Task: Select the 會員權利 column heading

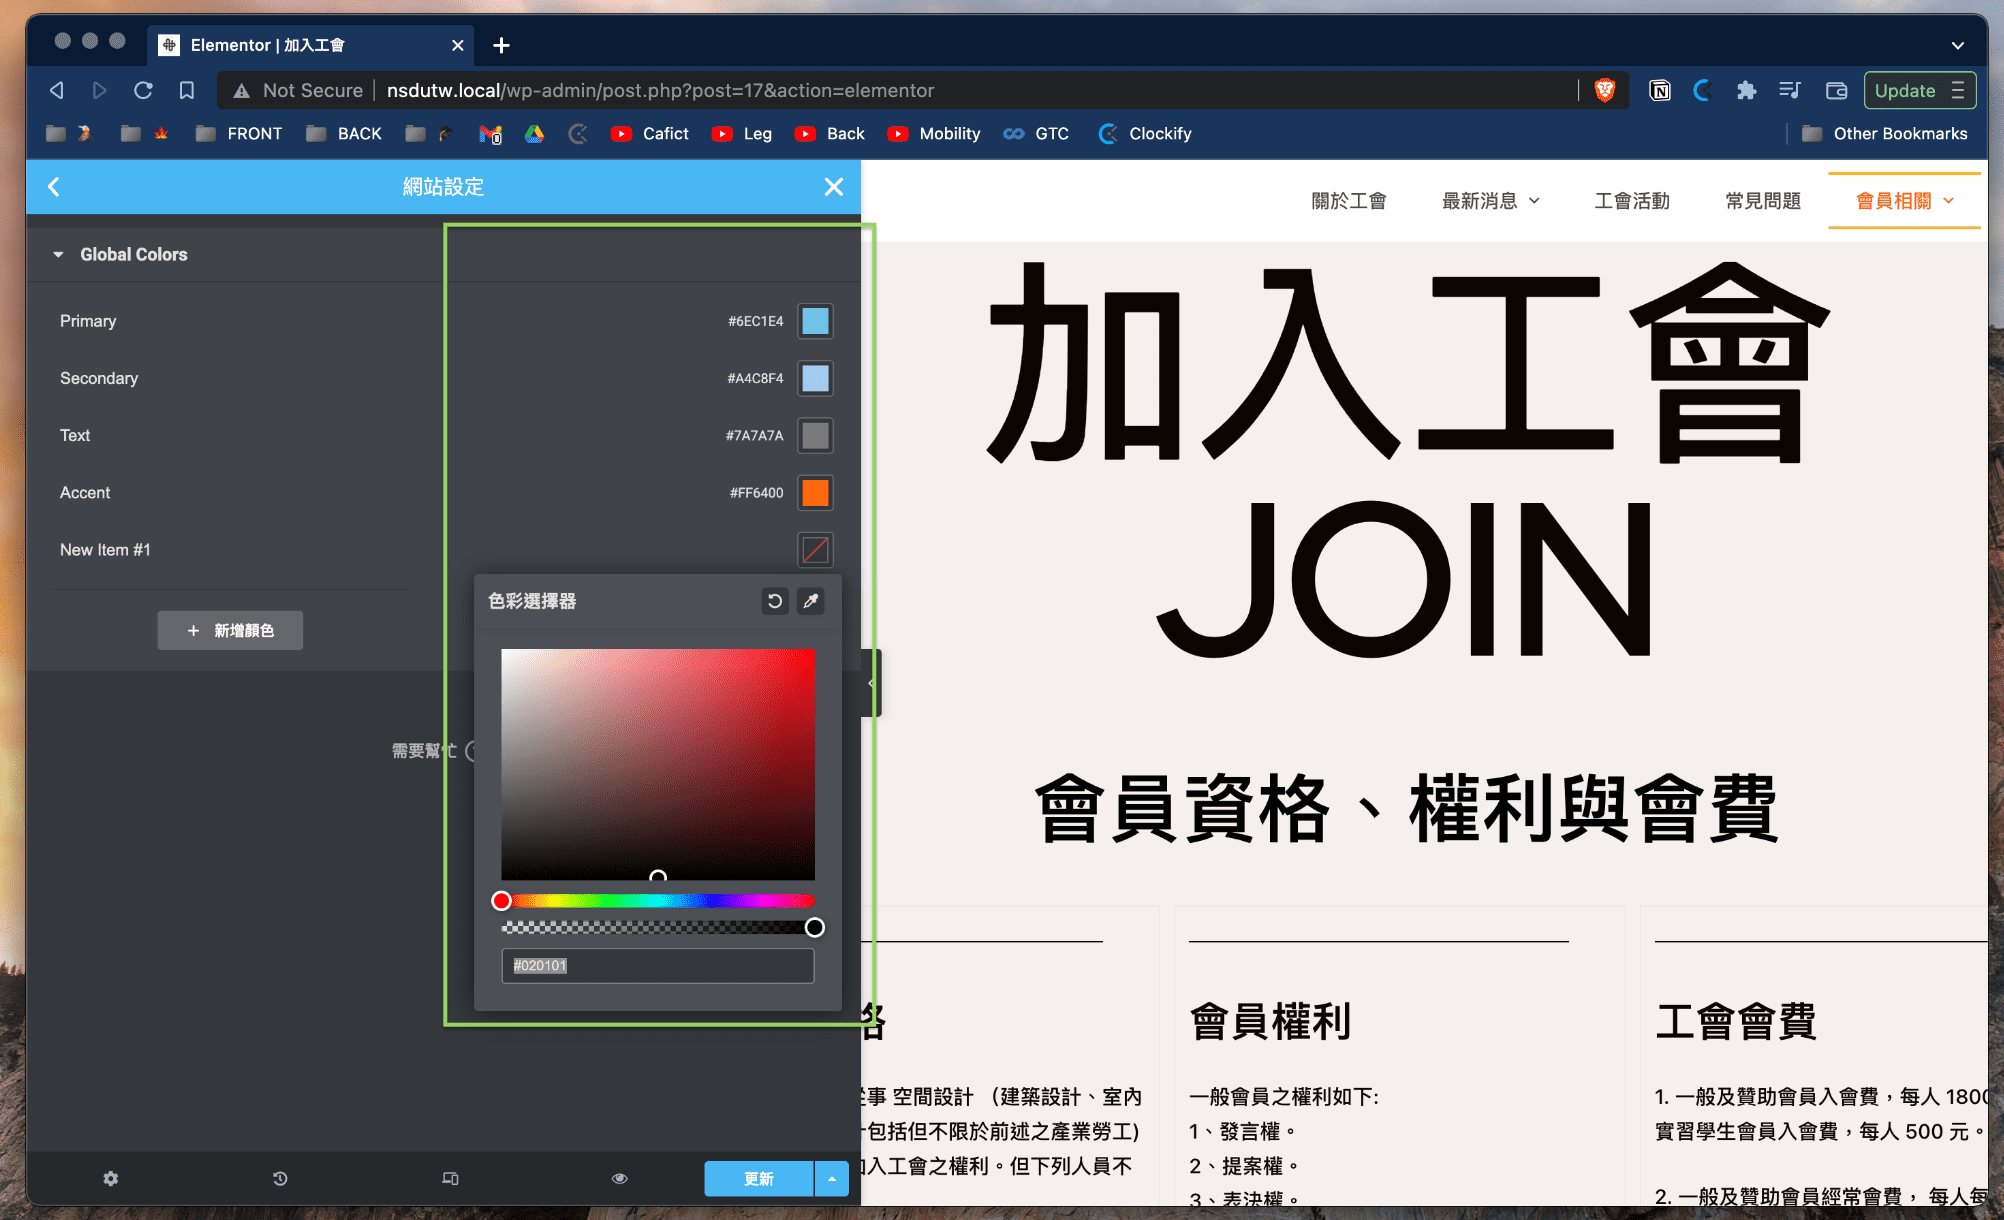Action: pyautogui.click(x=1270, y=1021)
